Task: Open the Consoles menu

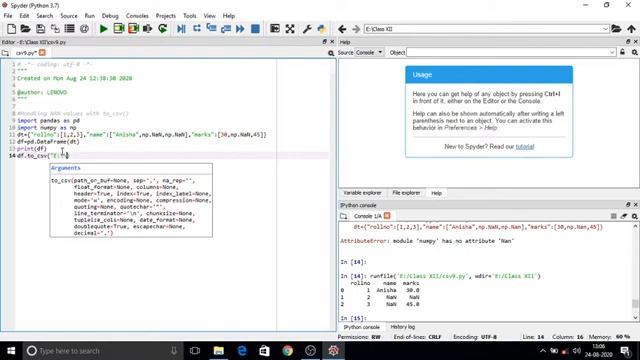Action: pyautogui.click(x=137, y=16)
